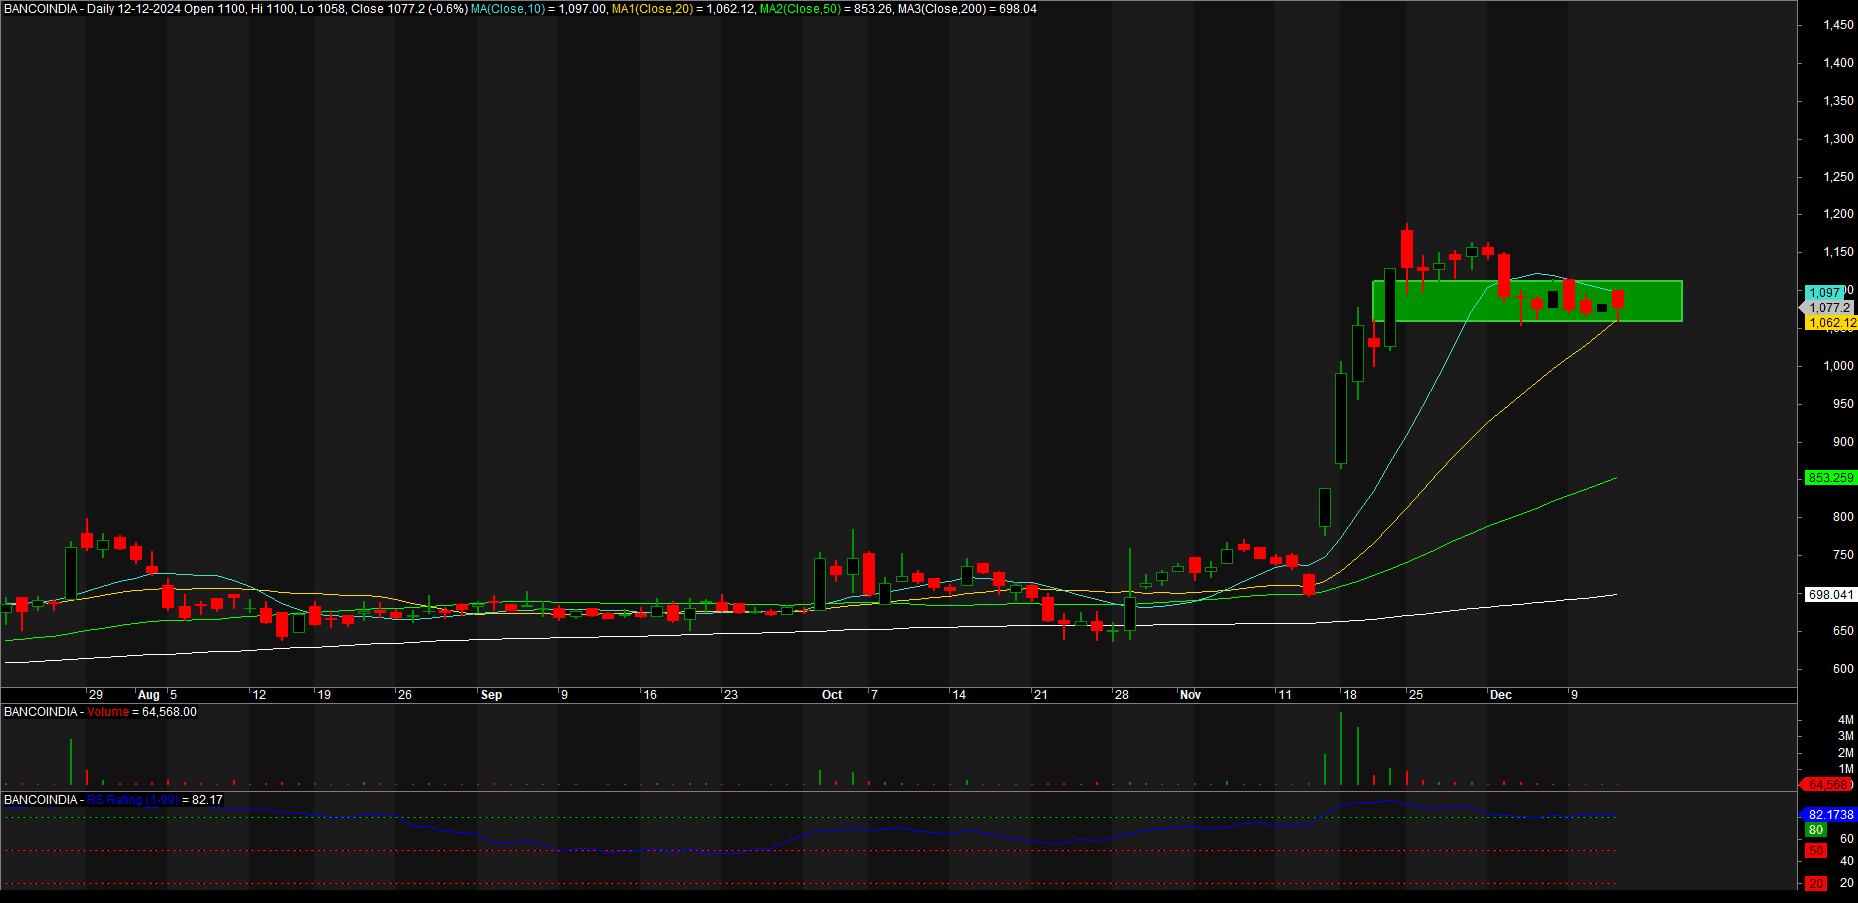Select the MA2(Close,50) = 853.26 legend
This screenshot has height=903, width=1858.
pyautogui.click(x=826, y=9)
